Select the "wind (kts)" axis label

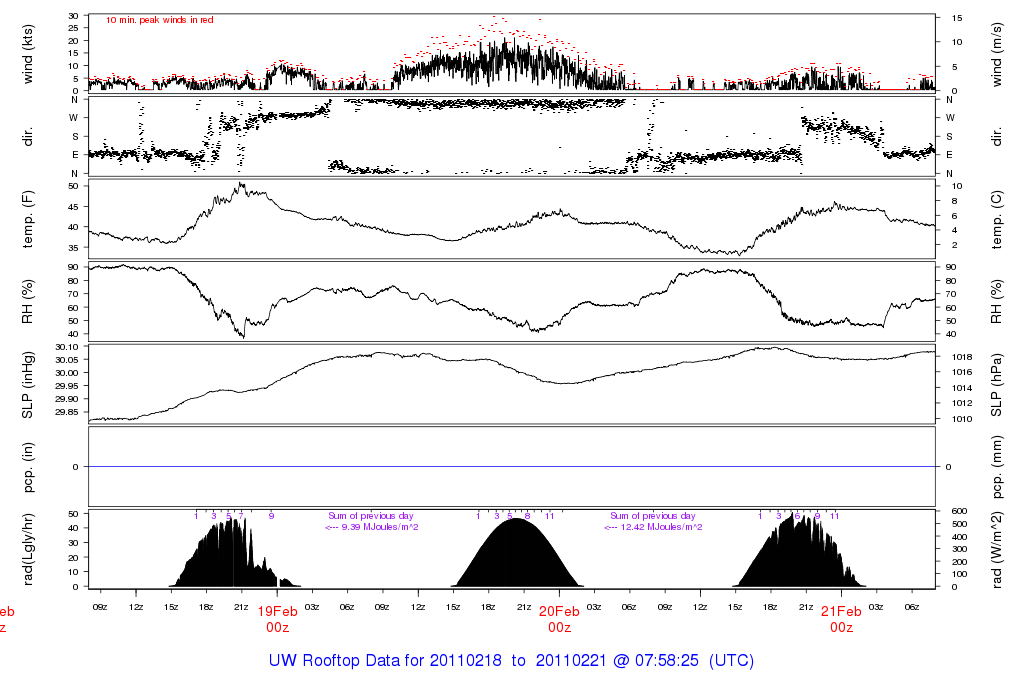coord(27,54)
